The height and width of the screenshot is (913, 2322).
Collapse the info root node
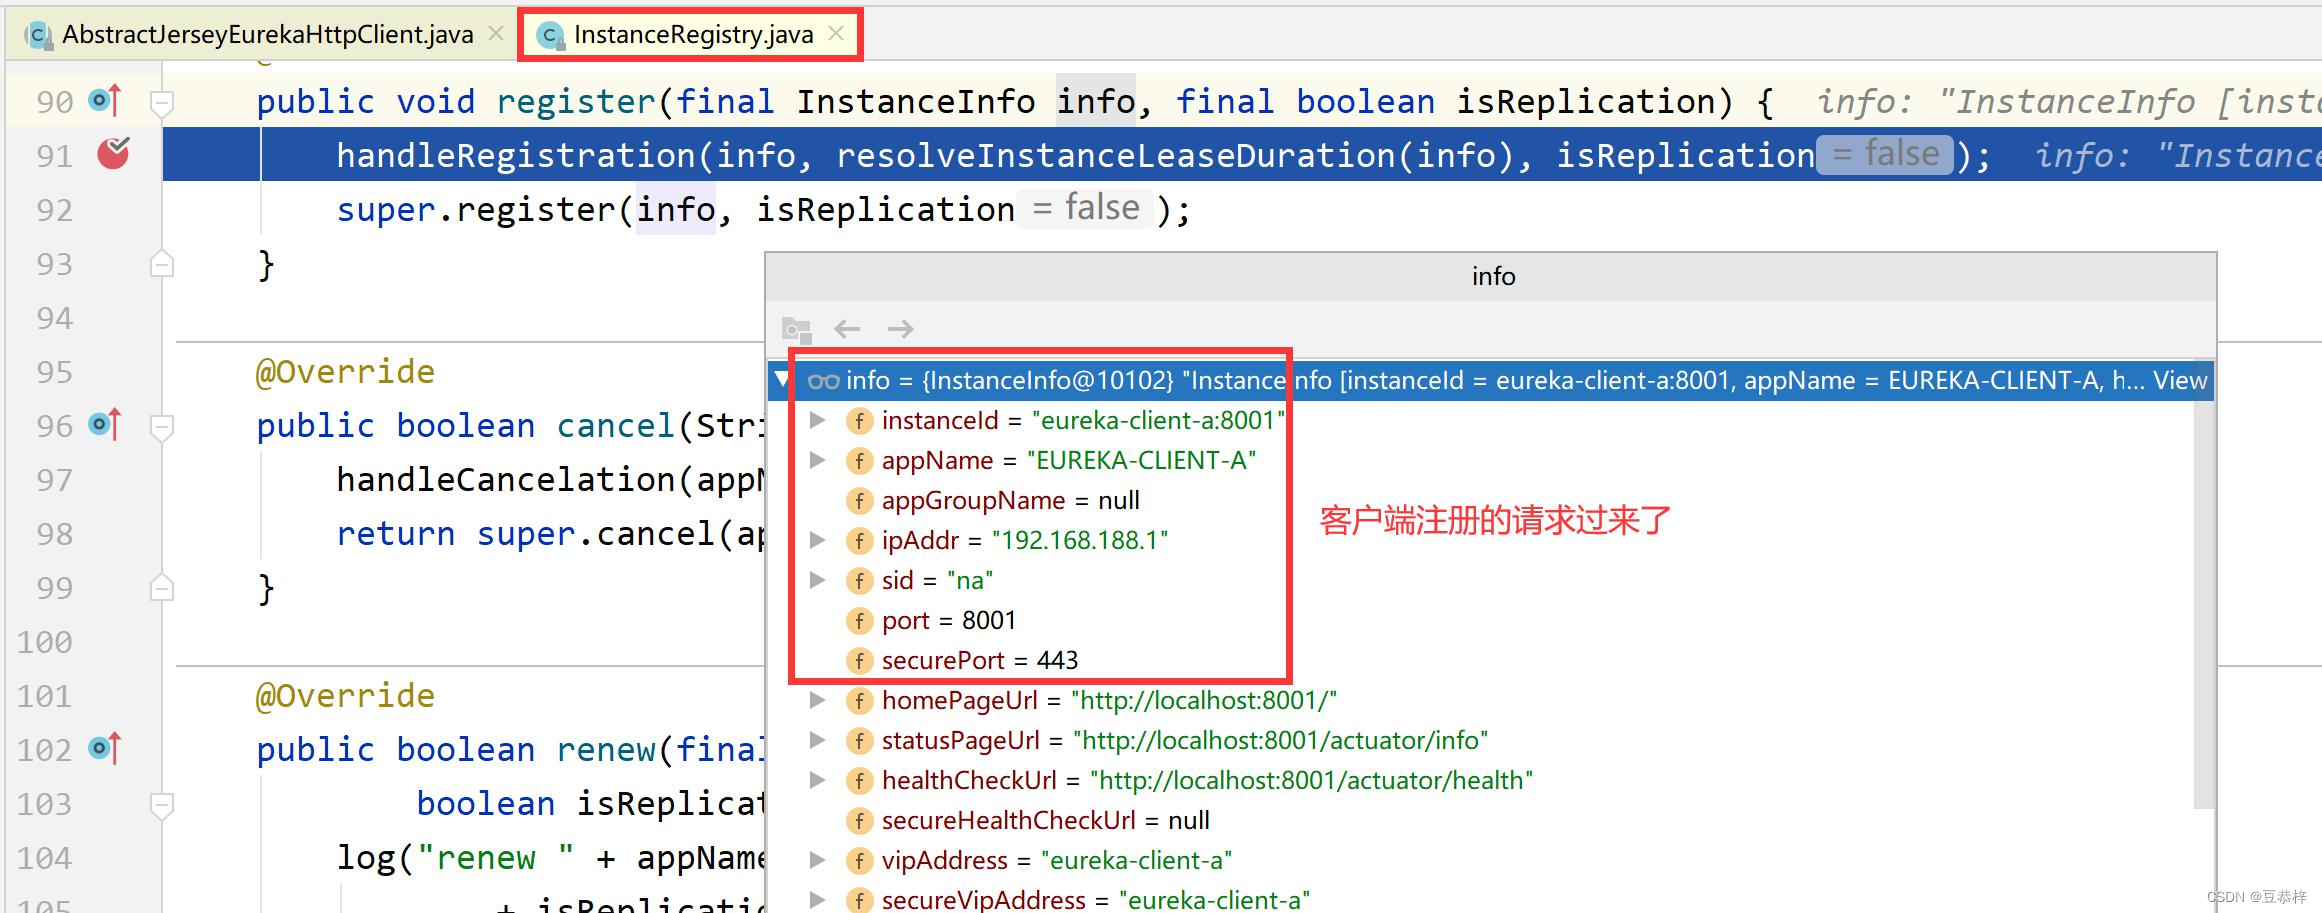pyautogui.click(x=782, y=379)
